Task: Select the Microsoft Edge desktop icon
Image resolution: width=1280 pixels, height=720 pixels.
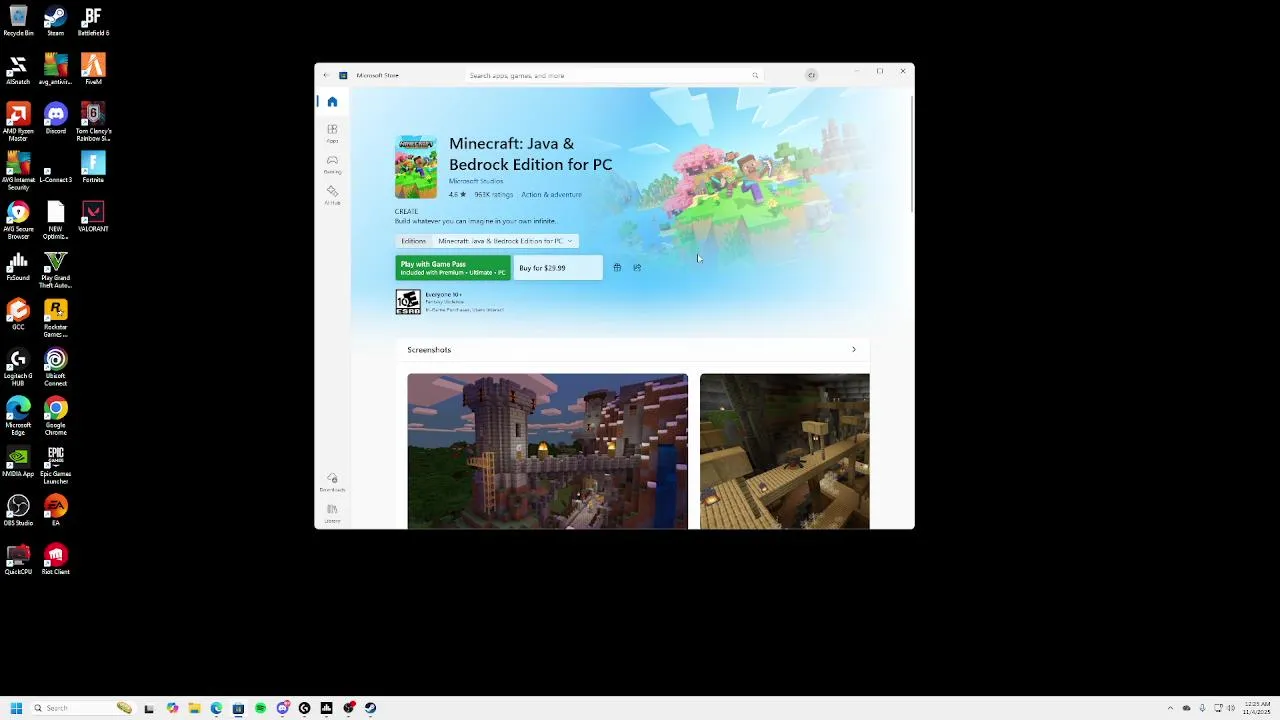Action: 18,417
